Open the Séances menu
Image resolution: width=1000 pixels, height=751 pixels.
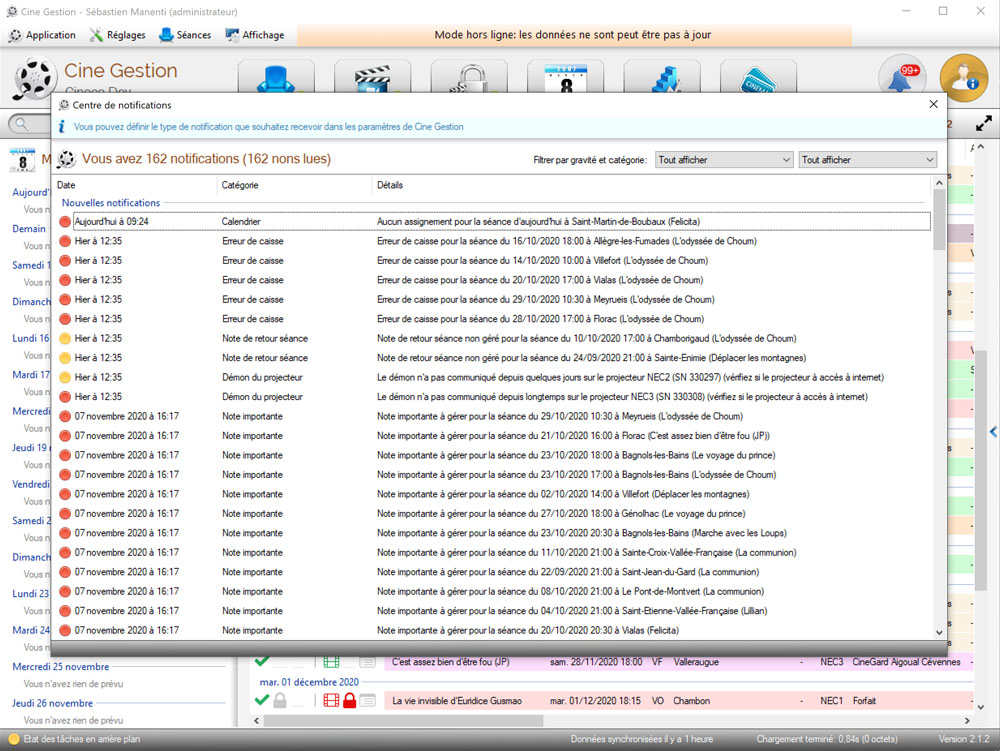(x=185, y=35)
